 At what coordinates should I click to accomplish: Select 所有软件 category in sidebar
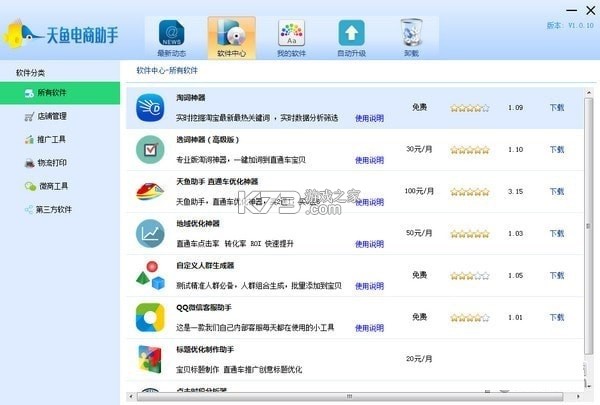coord(60,93)
